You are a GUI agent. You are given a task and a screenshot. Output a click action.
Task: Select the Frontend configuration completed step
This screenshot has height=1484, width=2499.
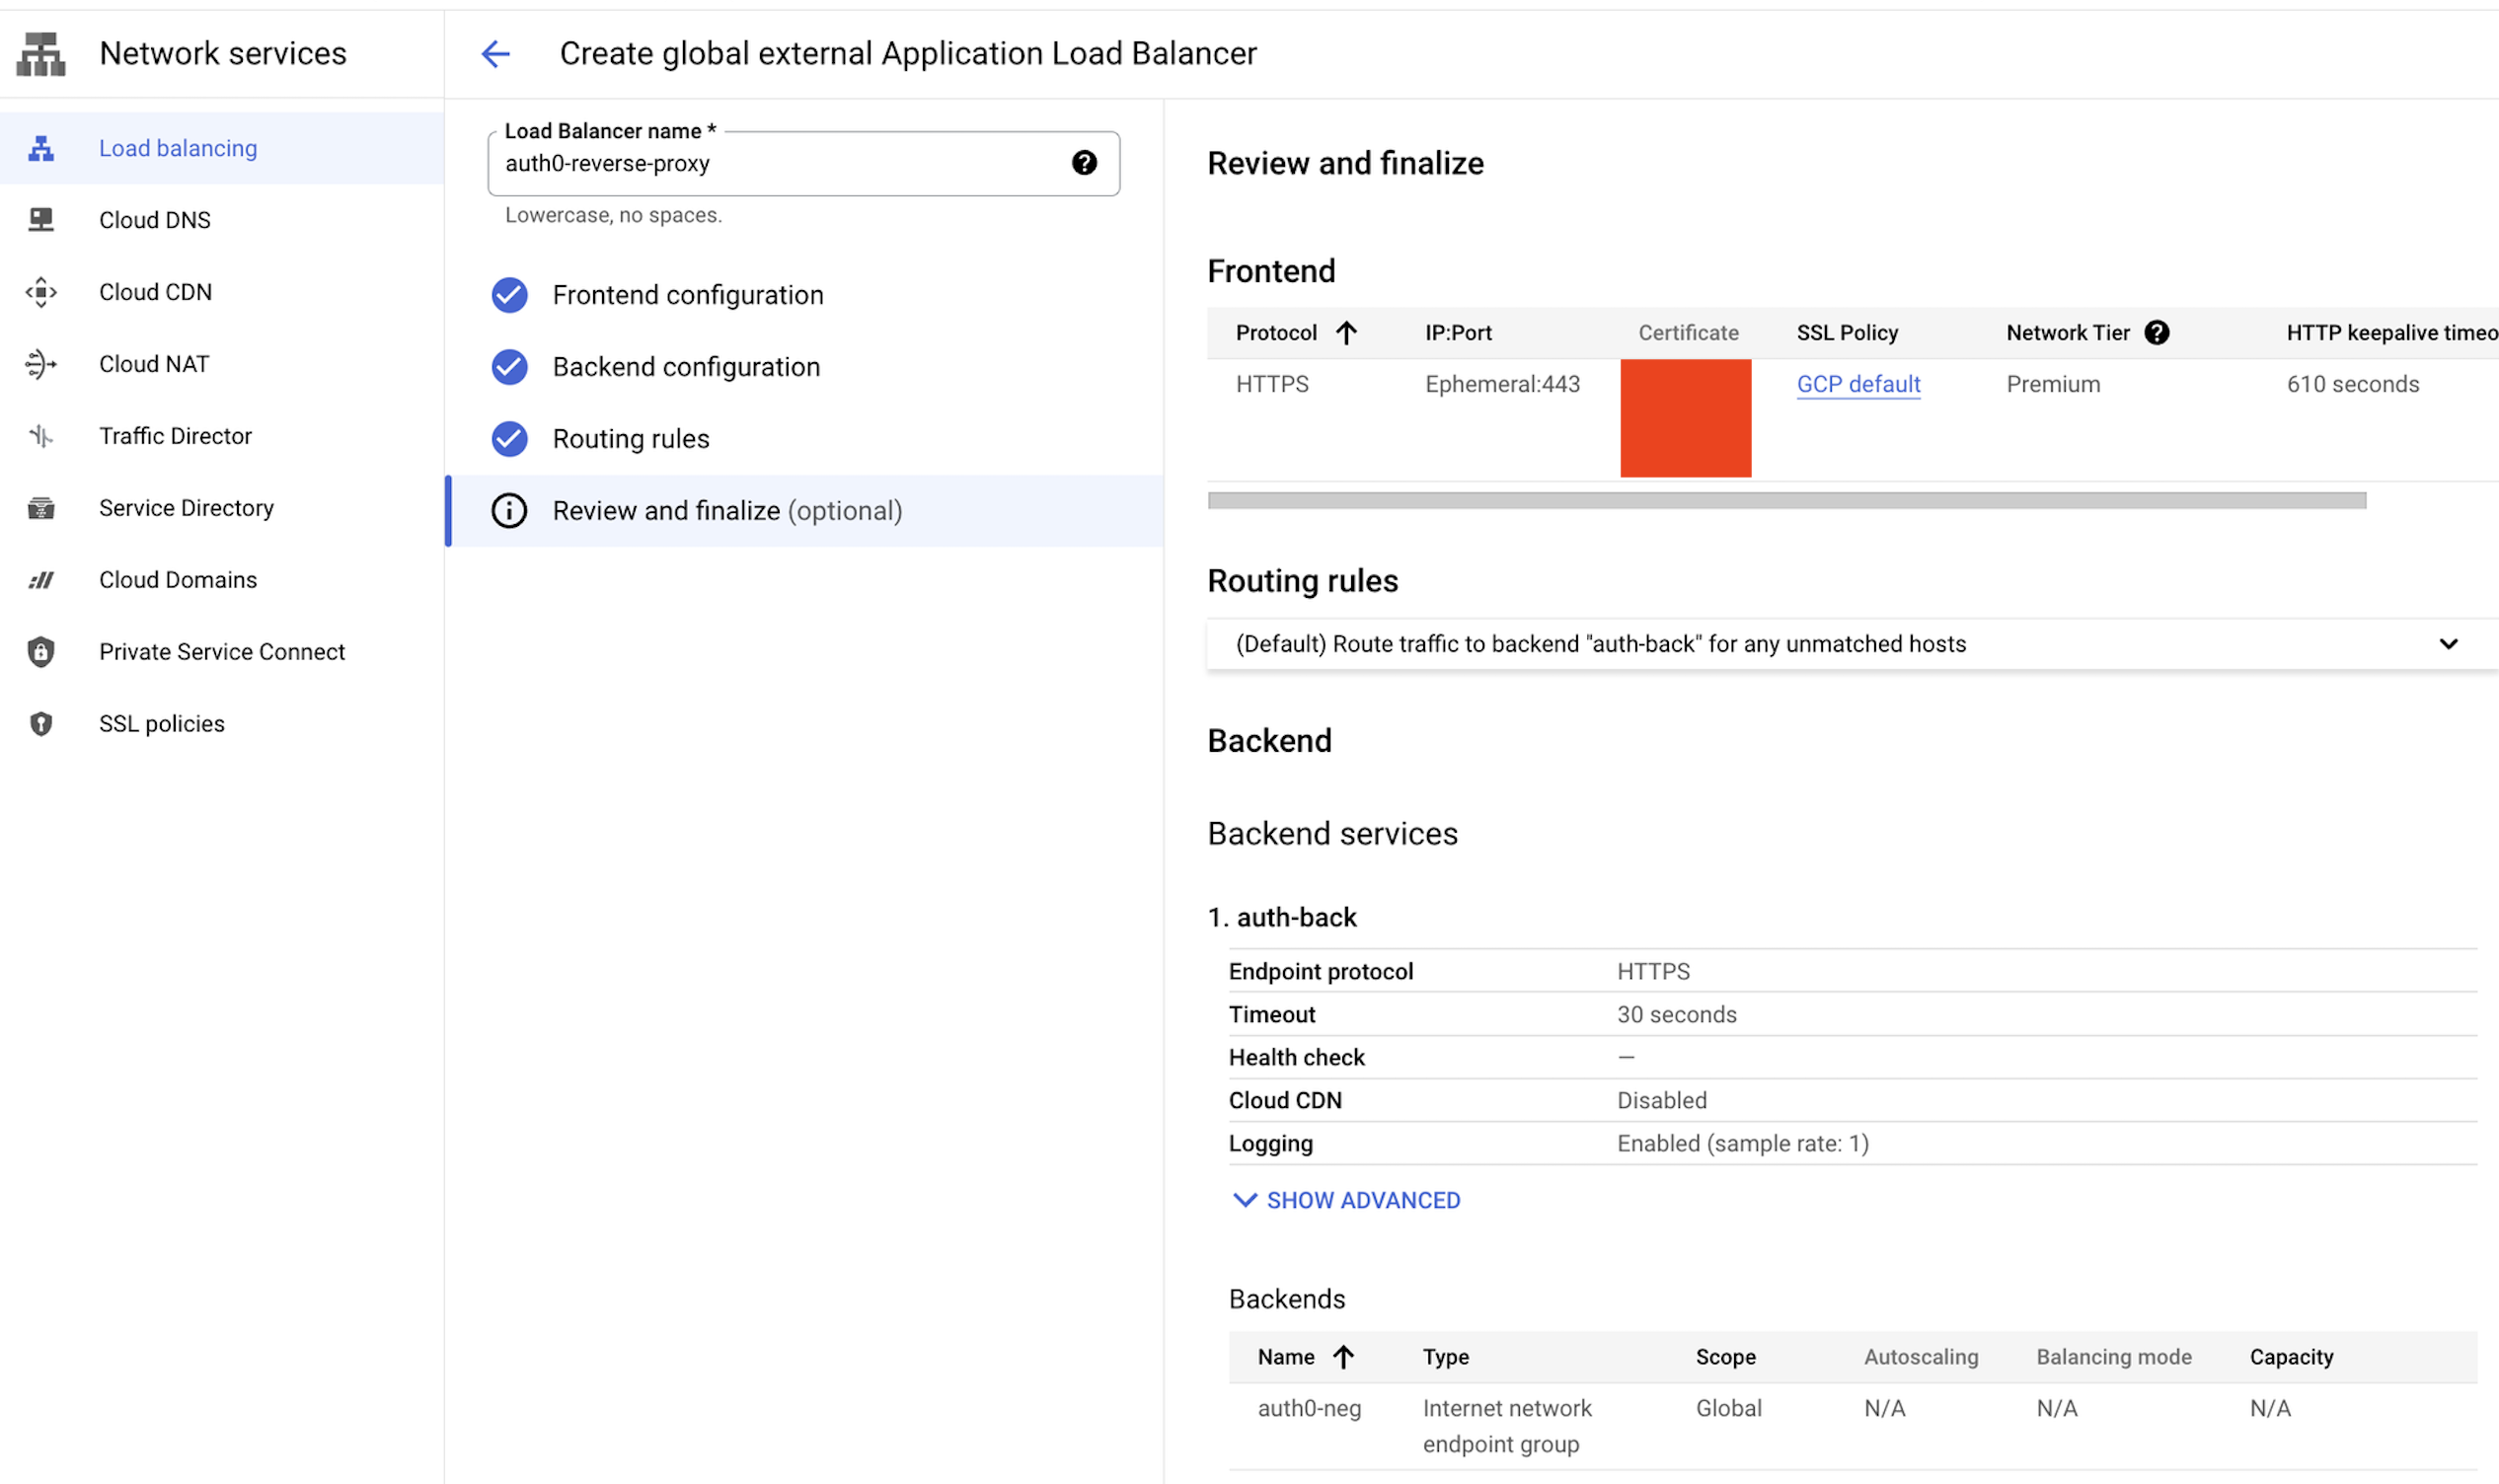(x=687, y=295)
